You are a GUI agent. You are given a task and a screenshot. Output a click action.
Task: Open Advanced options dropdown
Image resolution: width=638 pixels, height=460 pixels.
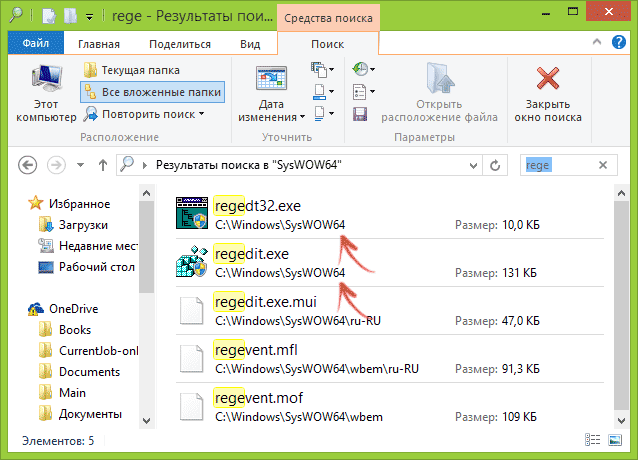click(x=363, y=92)
